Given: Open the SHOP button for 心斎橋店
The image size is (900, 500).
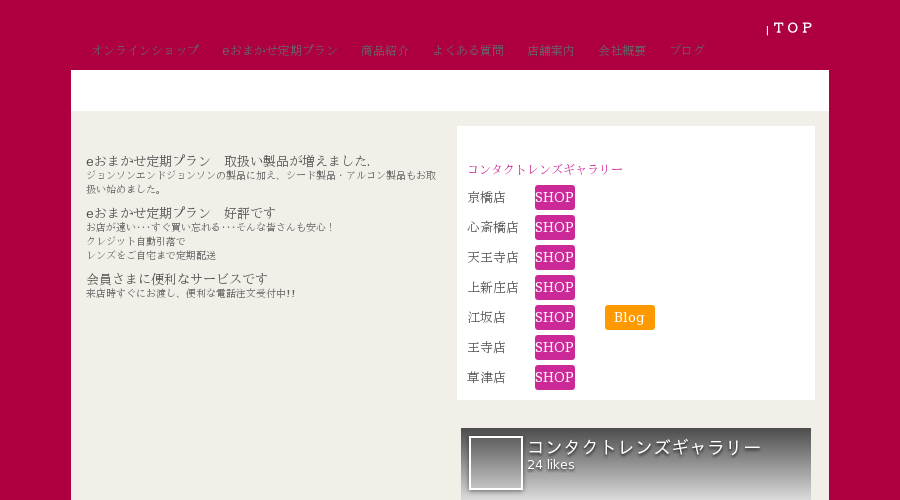Looking at the screenshot, I should point(554,227).
